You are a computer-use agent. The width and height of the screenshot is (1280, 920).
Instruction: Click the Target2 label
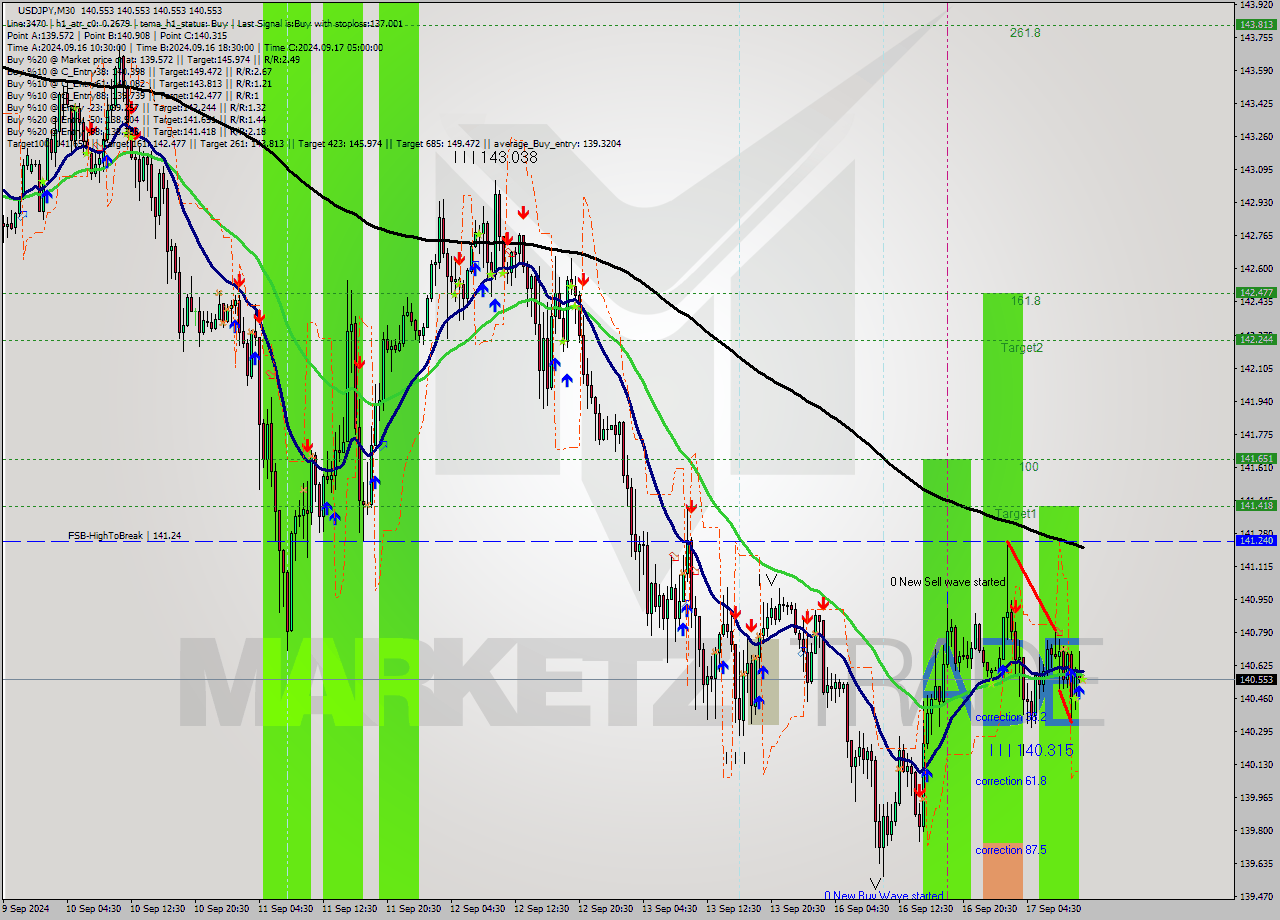[1022, 347]
